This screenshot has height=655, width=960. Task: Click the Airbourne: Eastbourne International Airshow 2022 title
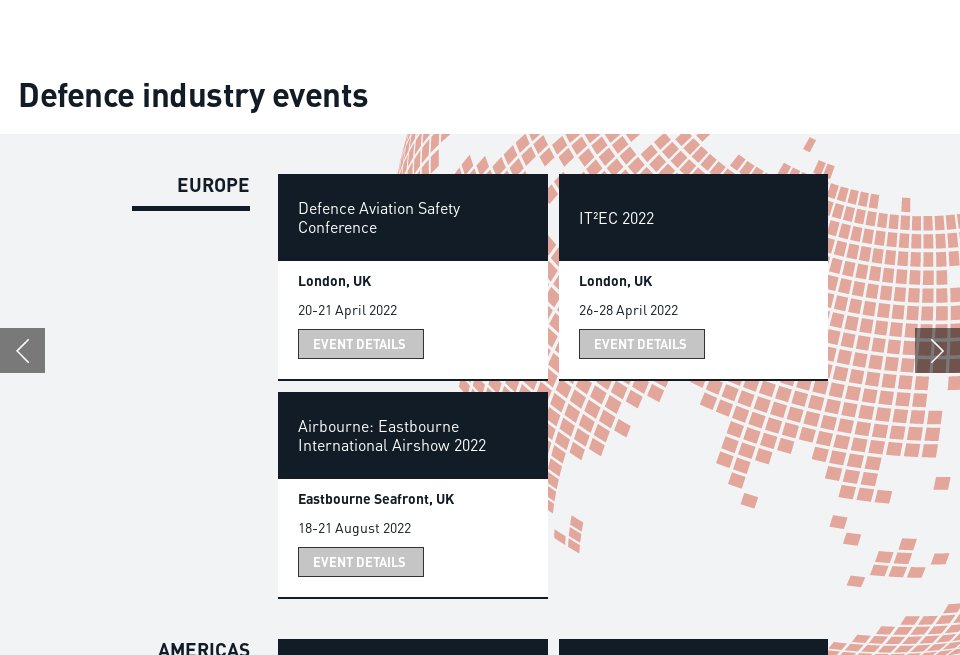(x=392, y=436)
